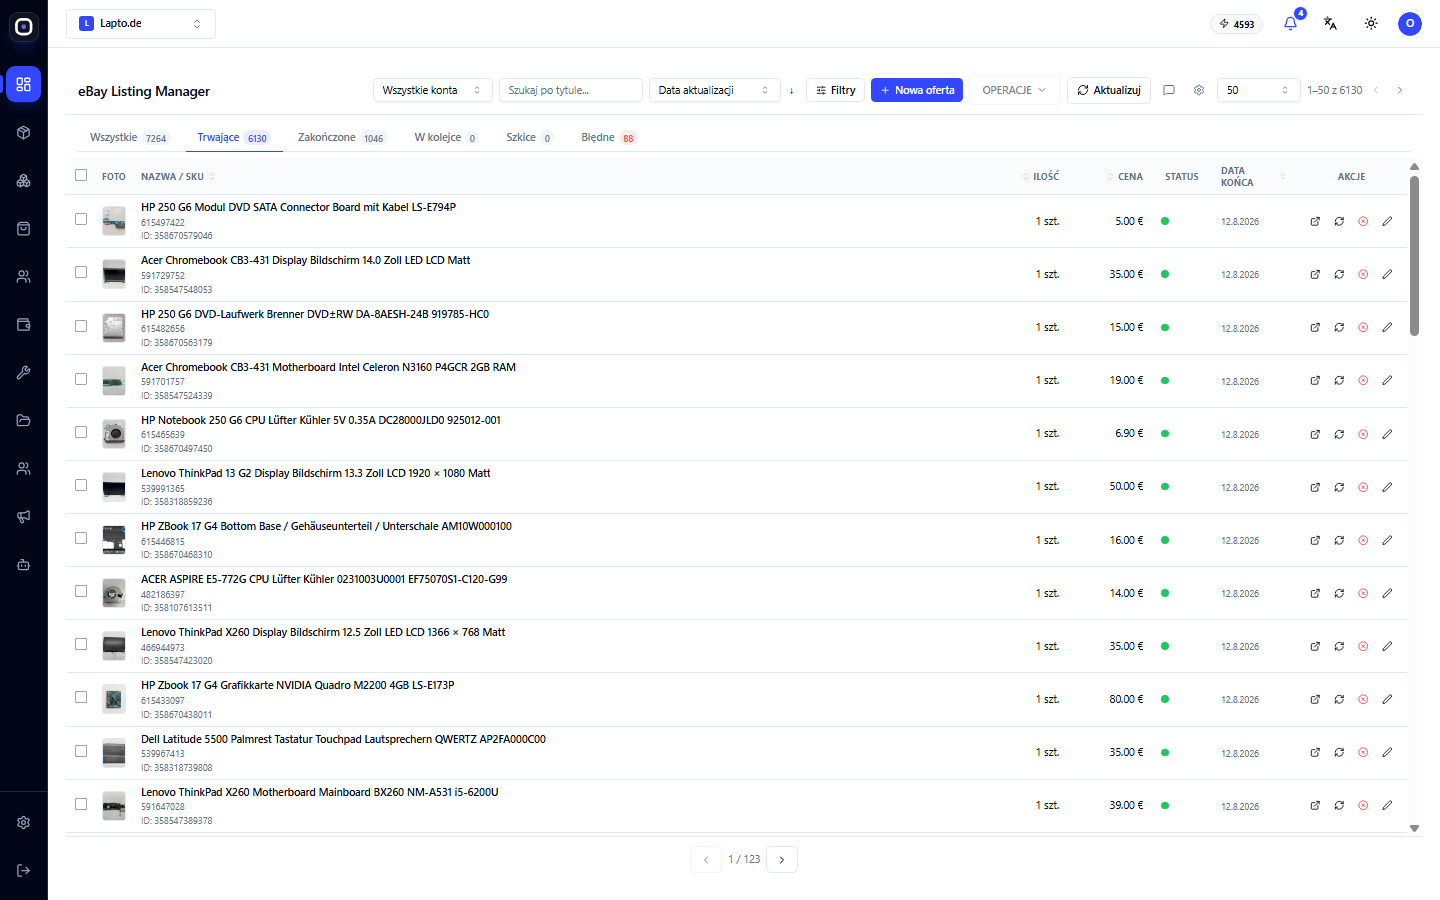Click the Aktualizuj button
Viewport: 1440px width, 900px height.
[x=1109, y=91]
